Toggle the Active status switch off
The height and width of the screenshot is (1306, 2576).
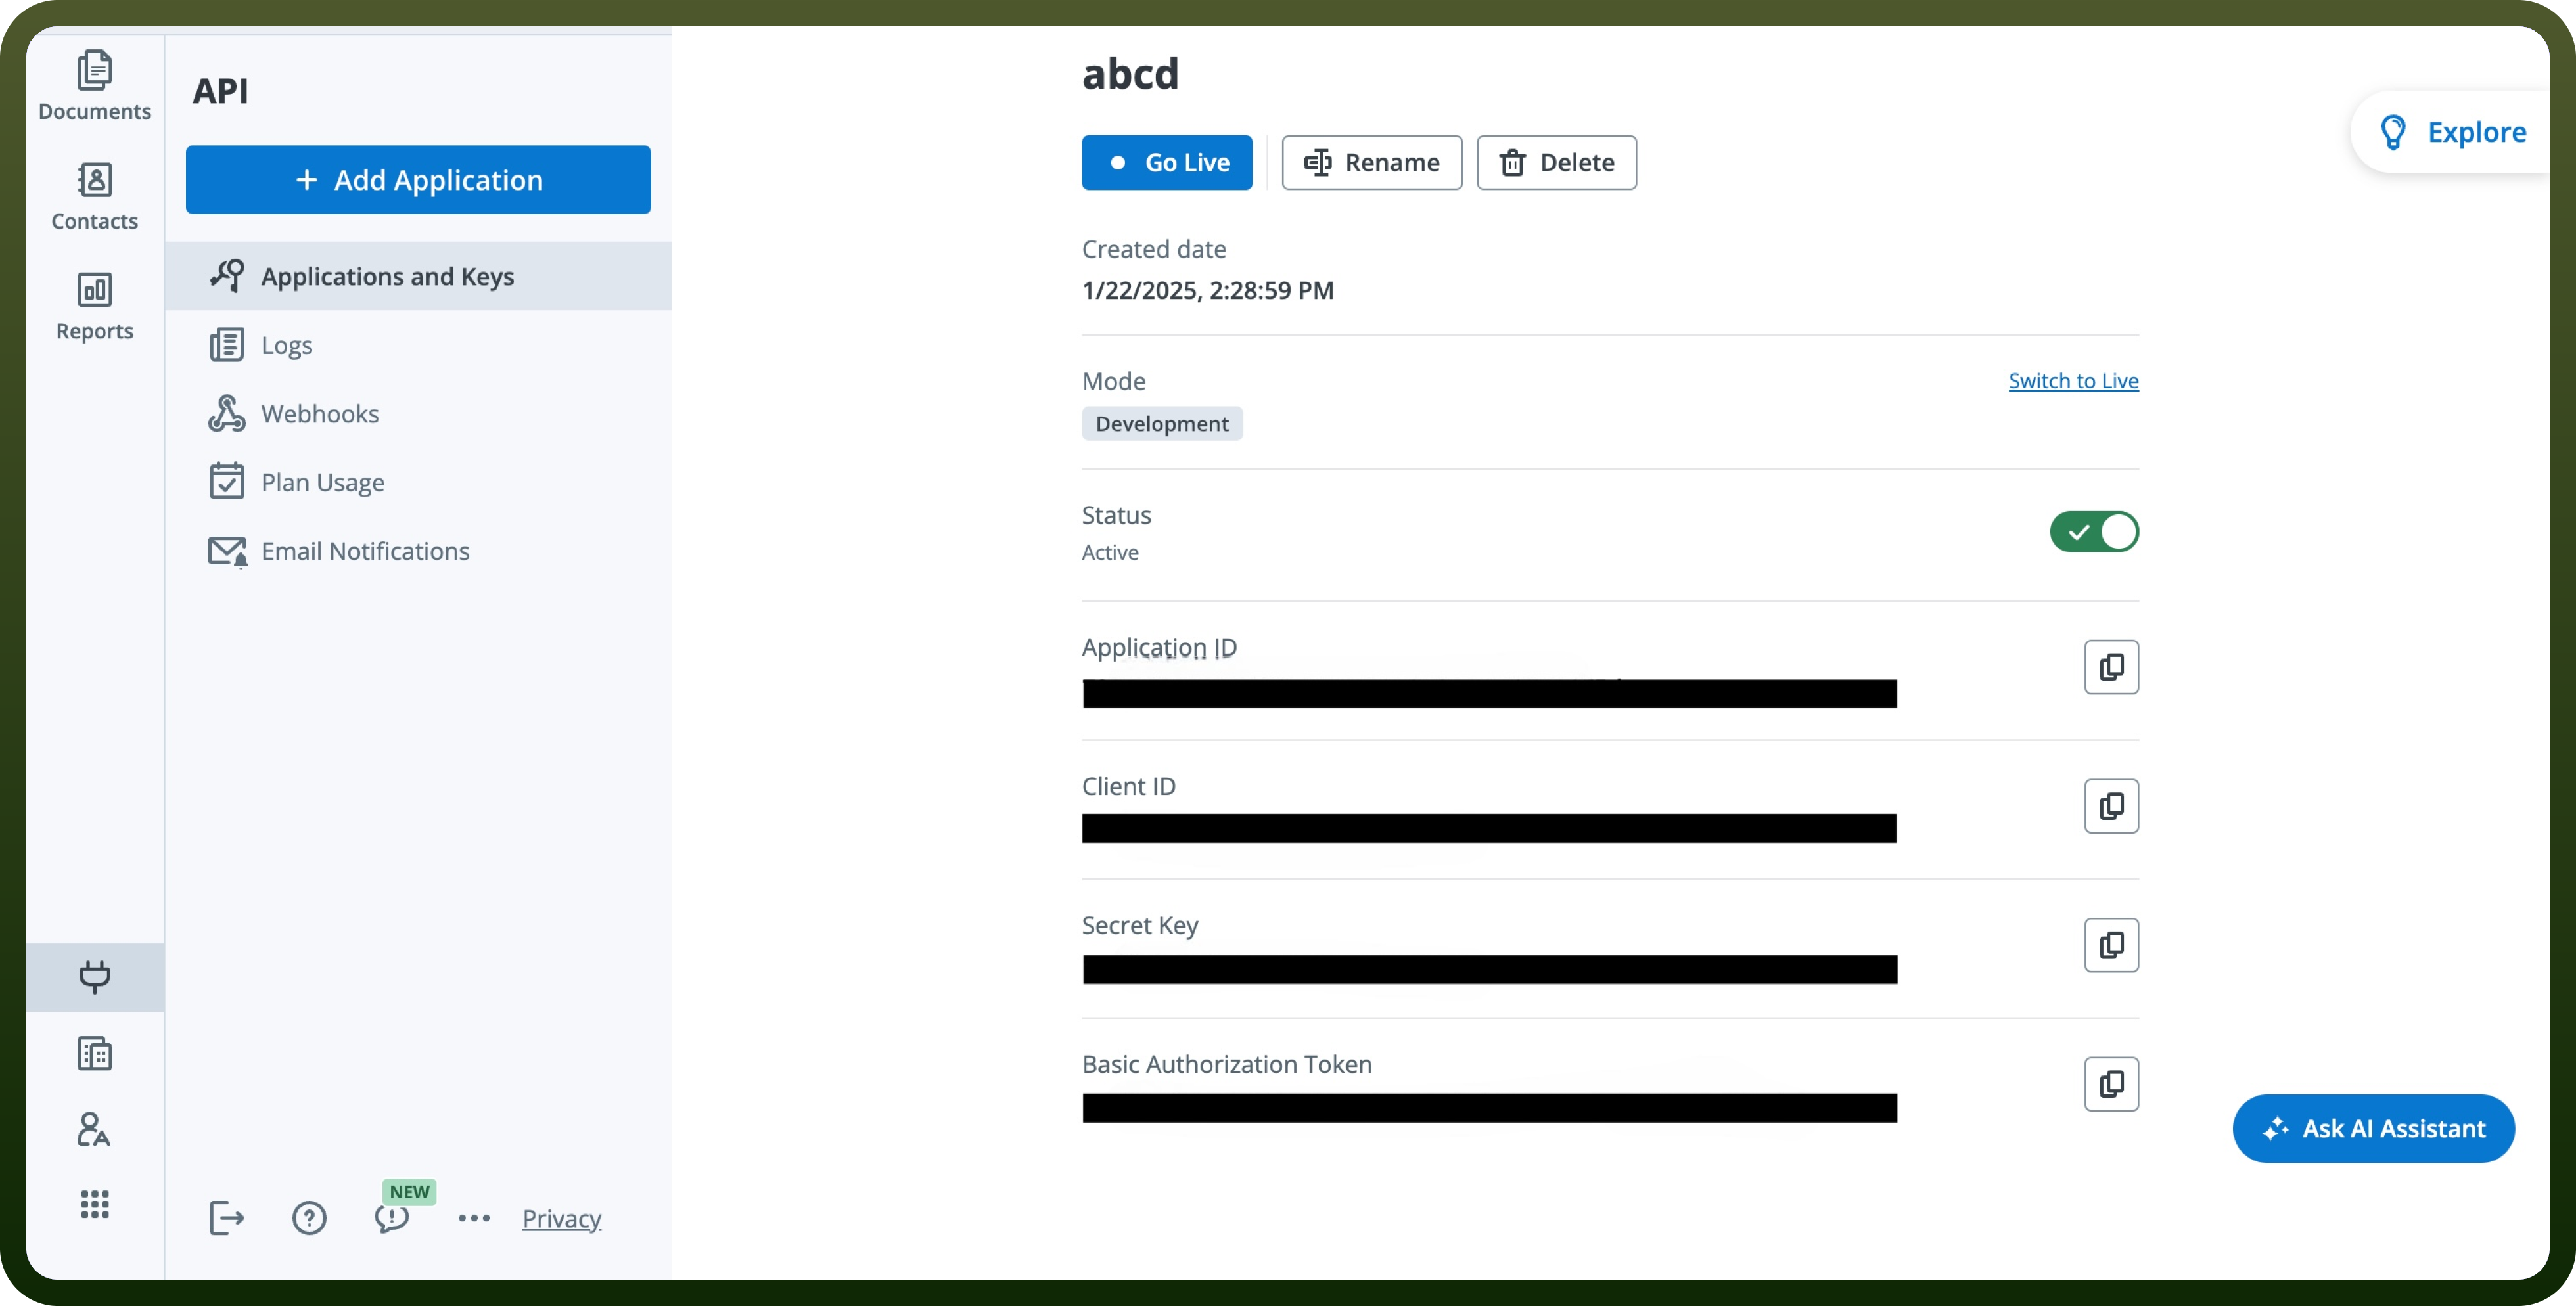(x=2094, y=532)
